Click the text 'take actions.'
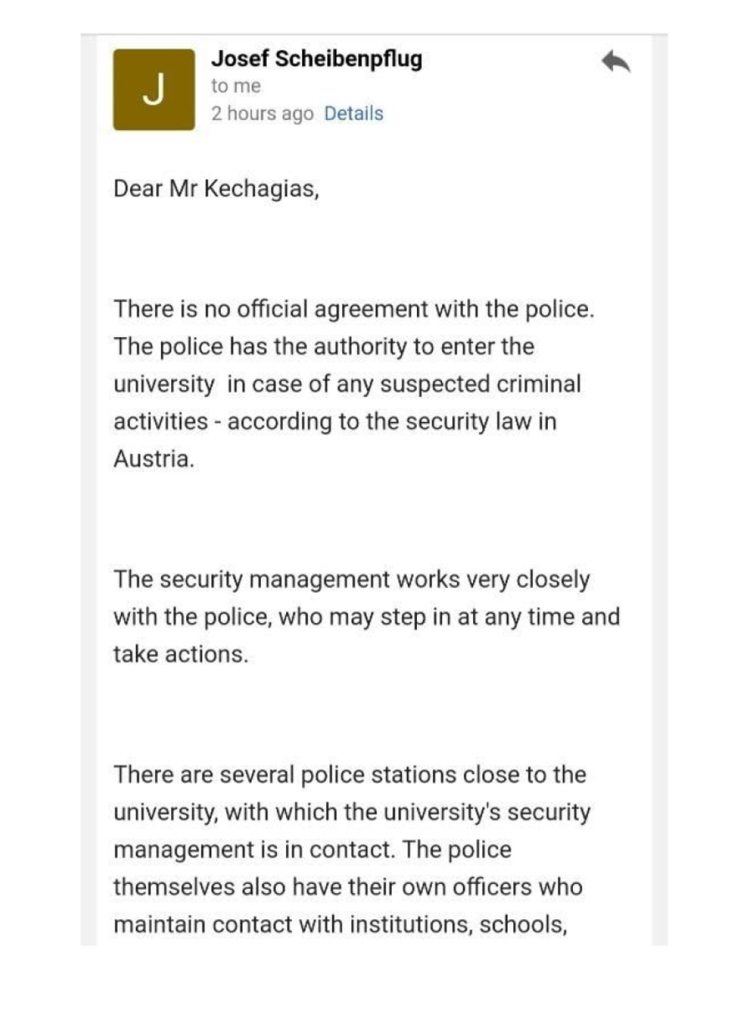 (x=180, y=655)
